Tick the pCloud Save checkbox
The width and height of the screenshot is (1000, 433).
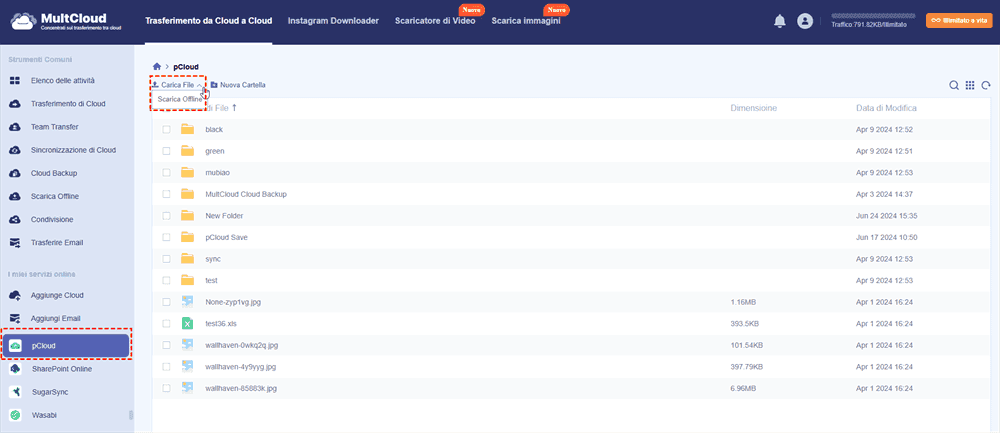coord(166,237)
